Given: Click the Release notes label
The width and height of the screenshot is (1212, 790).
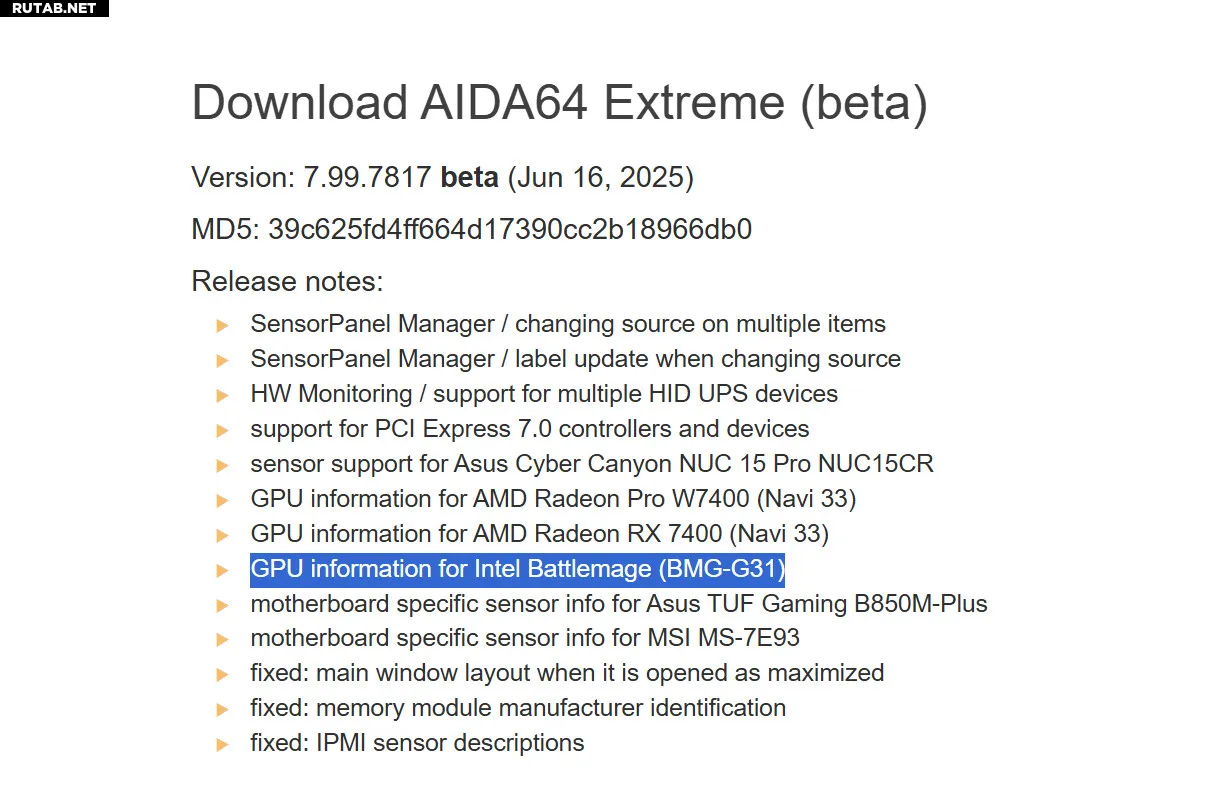Looking at the screenshot, I should pos(287,281).
